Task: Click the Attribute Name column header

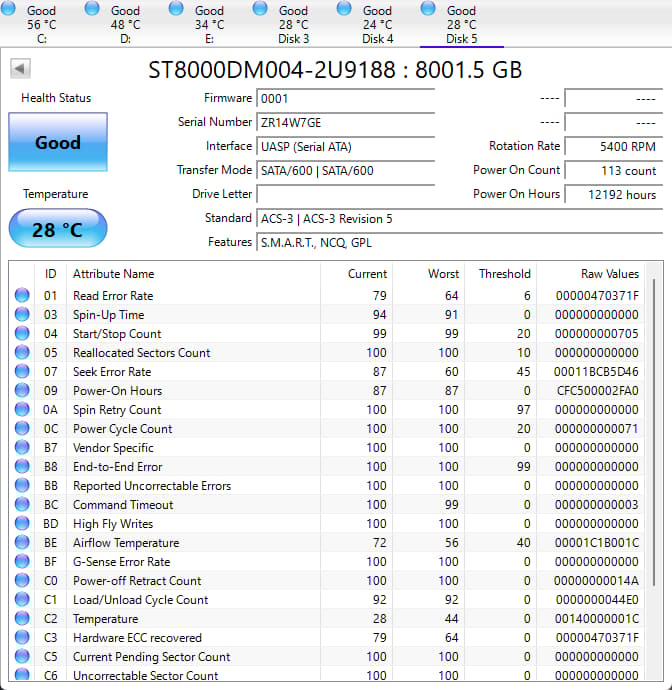Action: point(194,274)
